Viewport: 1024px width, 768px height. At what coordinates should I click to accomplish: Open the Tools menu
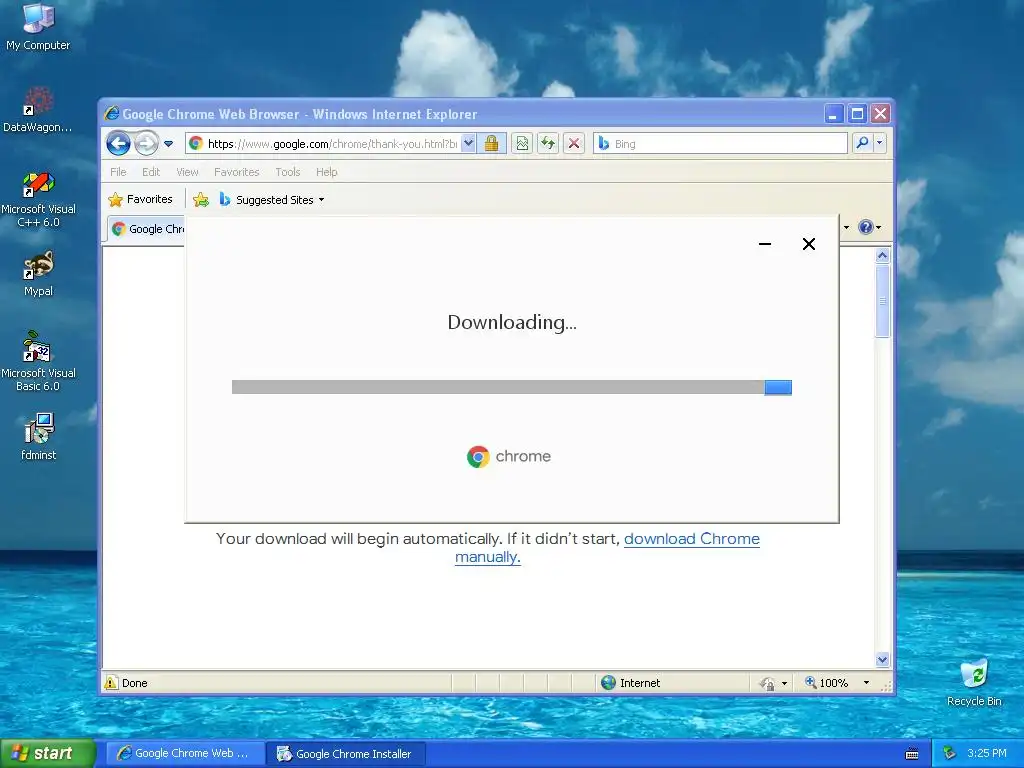(287, 172)
